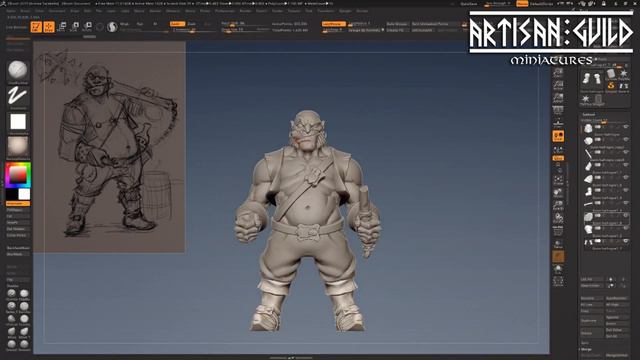
Task: Expand the Merge section in Subtool panel
Action: click(x=586, y=349)
